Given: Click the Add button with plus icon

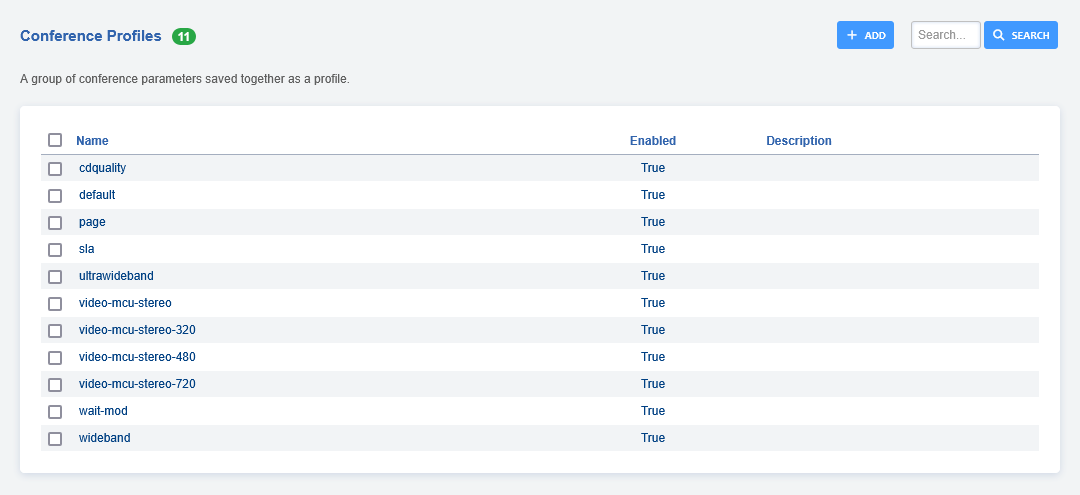Looking at the screenshot, I should coord(865,35).
